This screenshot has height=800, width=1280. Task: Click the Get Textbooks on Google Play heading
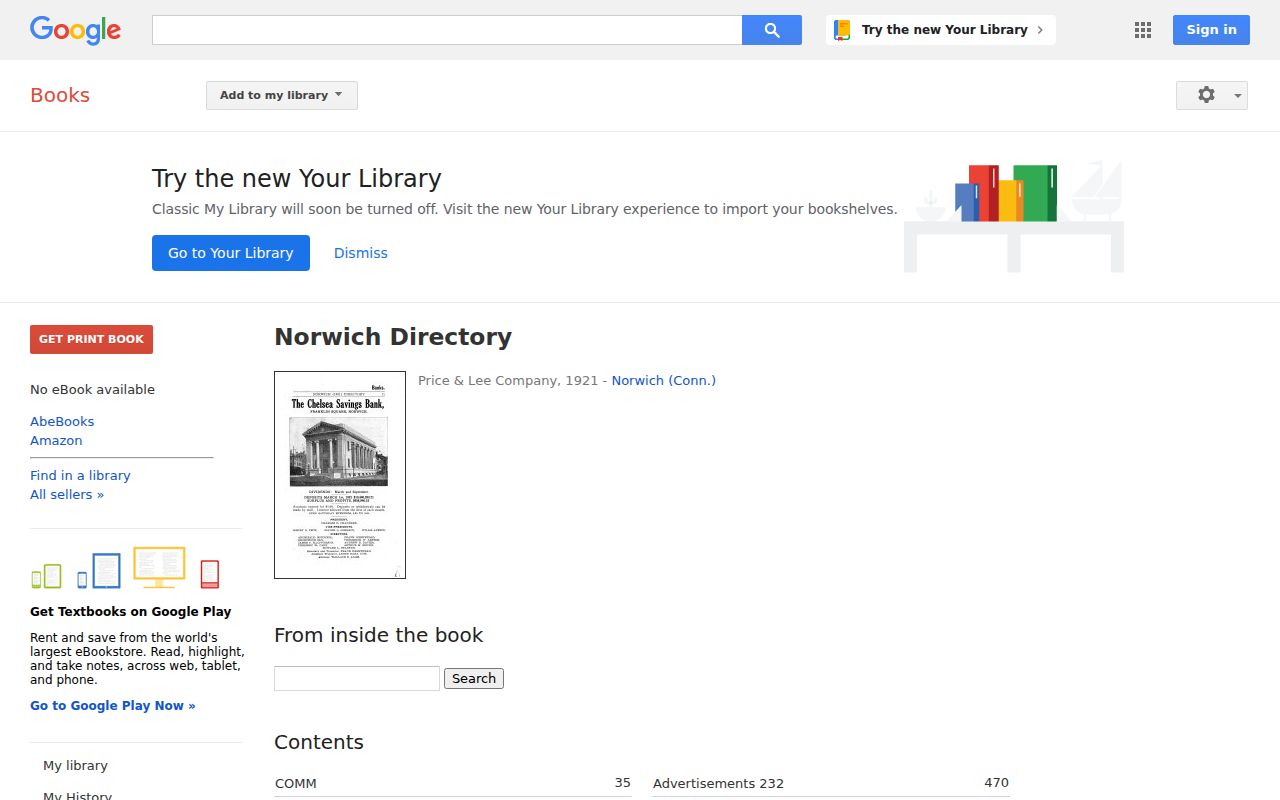(x=130, y=611)
